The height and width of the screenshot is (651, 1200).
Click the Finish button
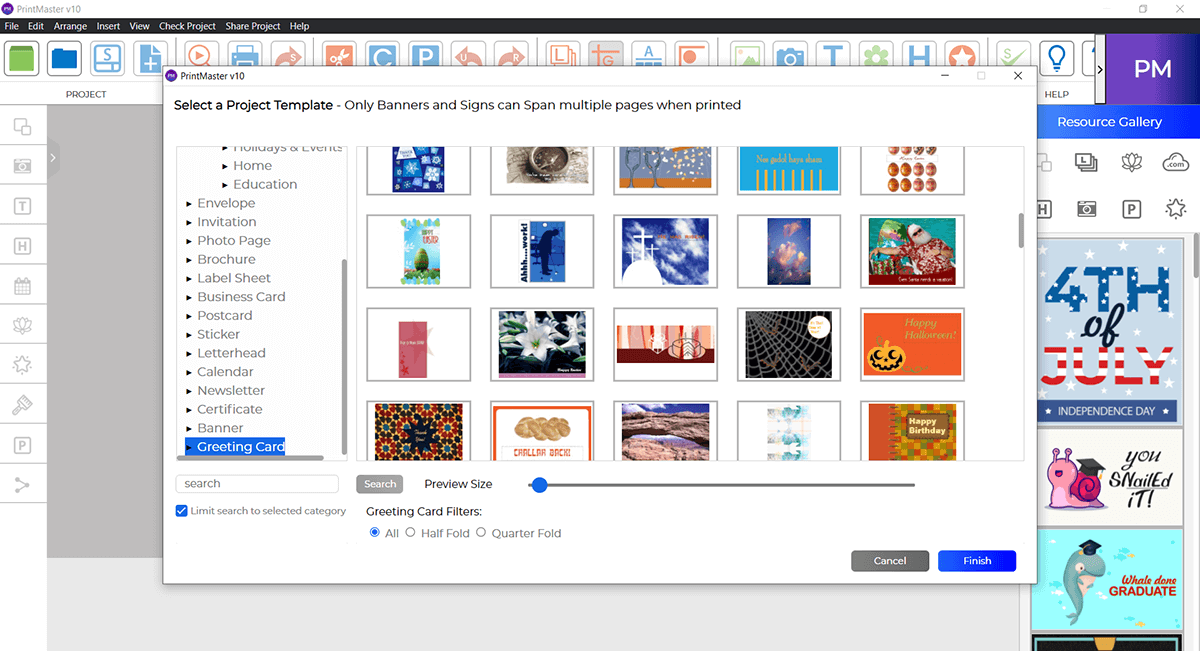tap(976, 560)
